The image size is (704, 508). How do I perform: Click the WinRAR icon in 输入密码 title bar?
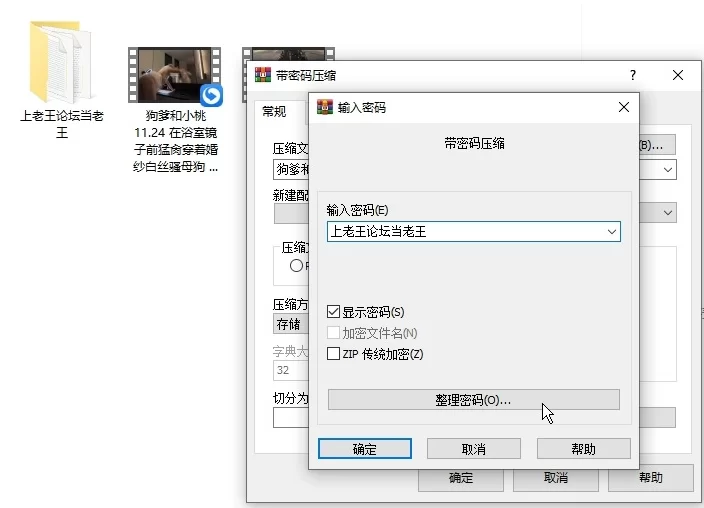[x=325, y=107]
